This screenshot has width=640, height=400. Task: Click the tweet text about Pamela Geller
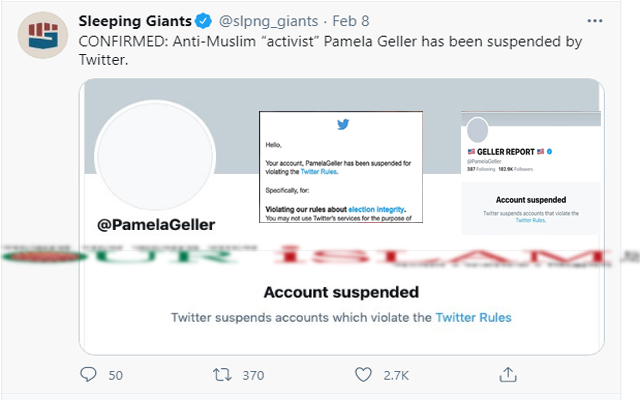(330, 50)
